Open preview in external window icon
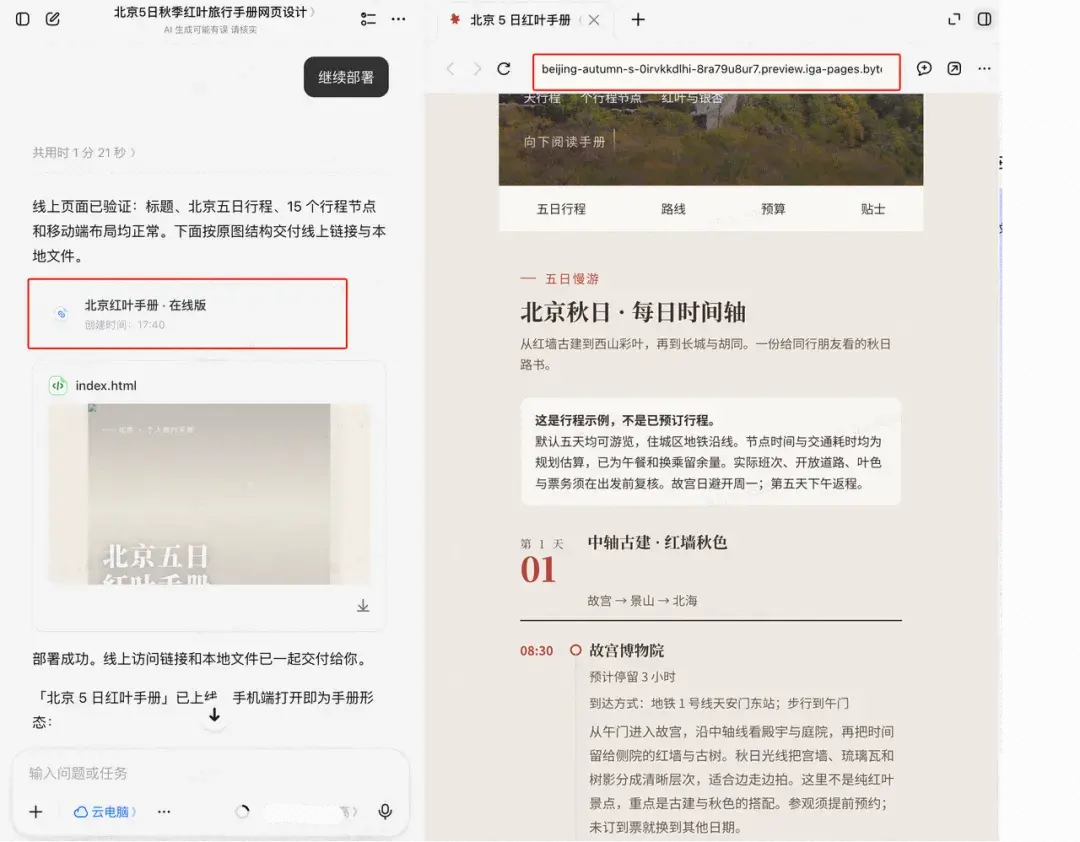This screenshot has height=842, width=1080. (x=954, y=68)
